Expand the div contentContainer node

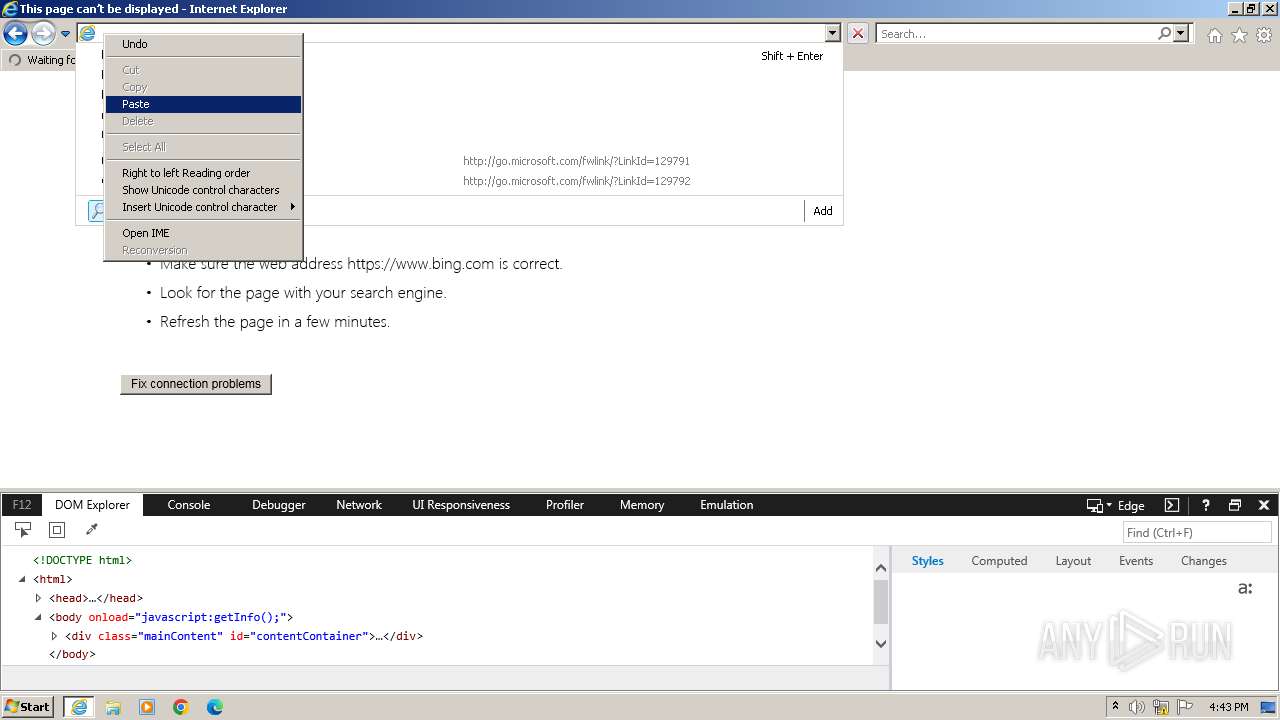(54, 636)
